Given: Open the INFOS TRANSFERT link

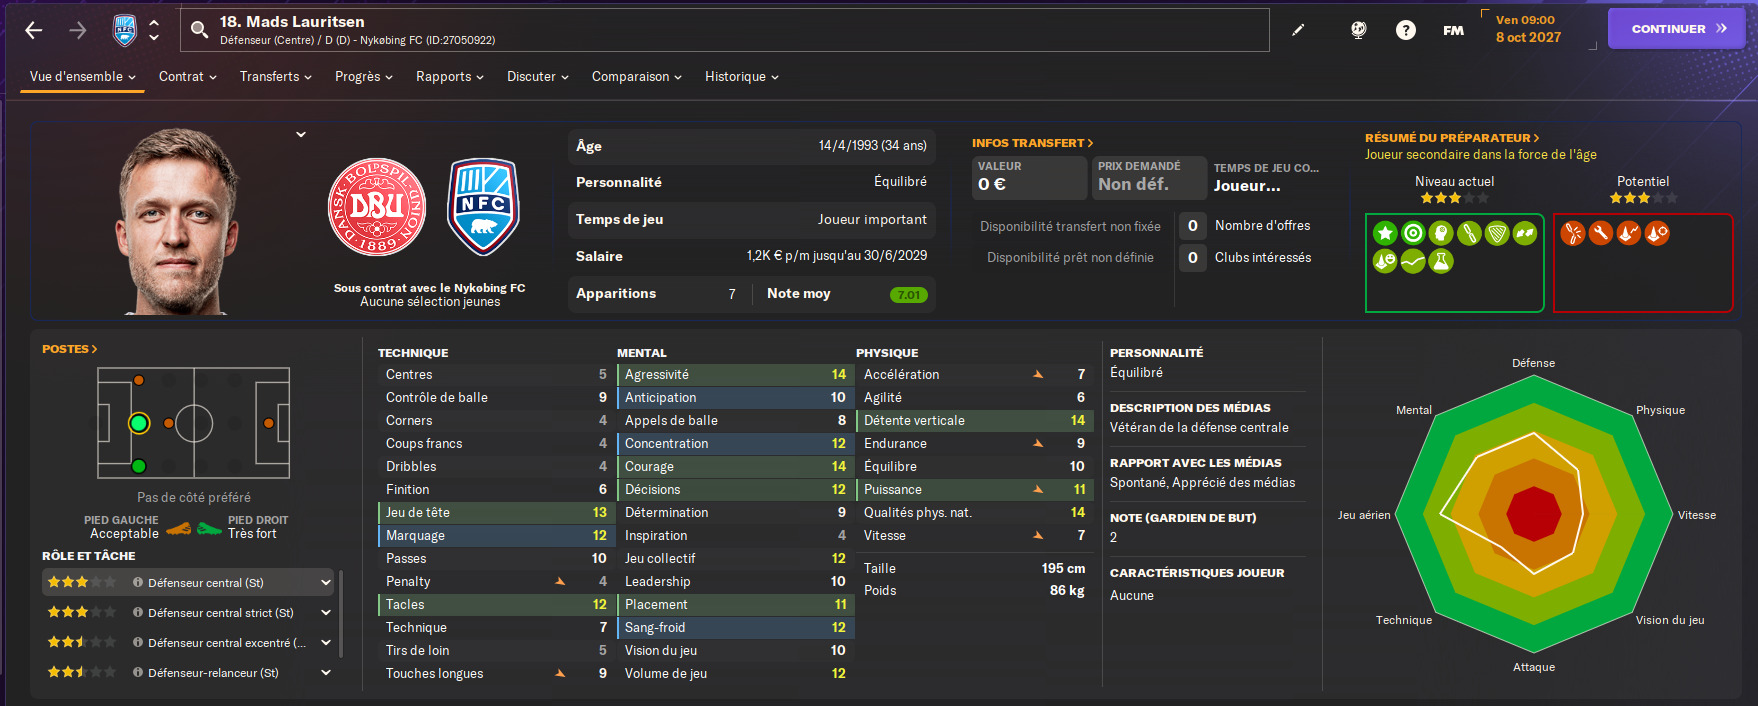Looking at the screenshot, I should point(1032,143).
